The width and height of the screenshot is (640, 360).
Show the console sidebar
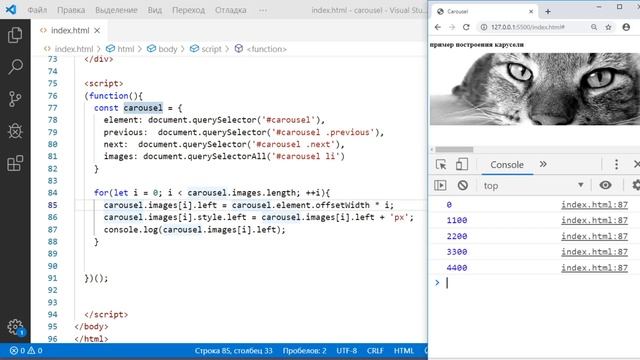(x=440, y=185)
